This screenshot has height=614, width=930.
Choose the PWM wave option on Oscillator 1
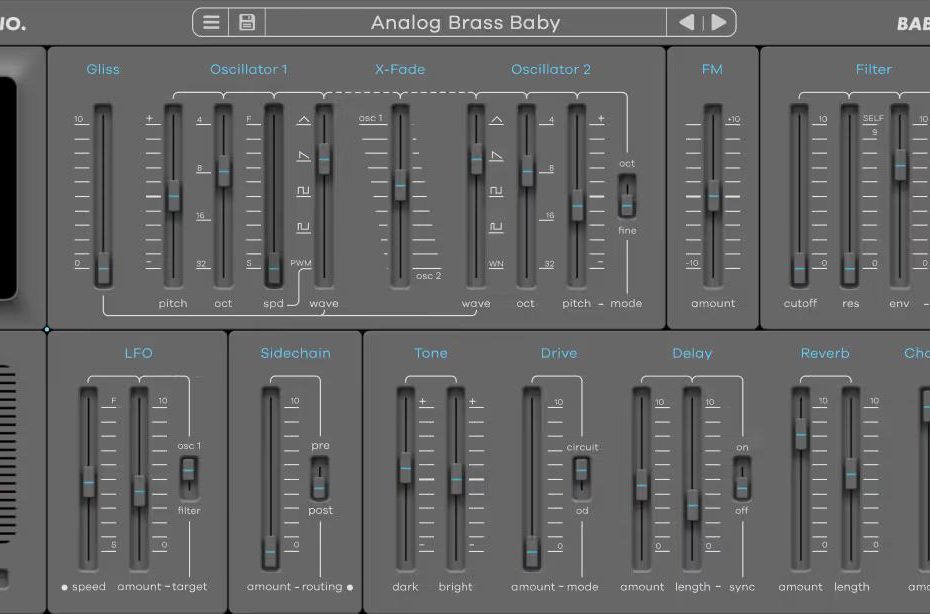pos(302,263)
